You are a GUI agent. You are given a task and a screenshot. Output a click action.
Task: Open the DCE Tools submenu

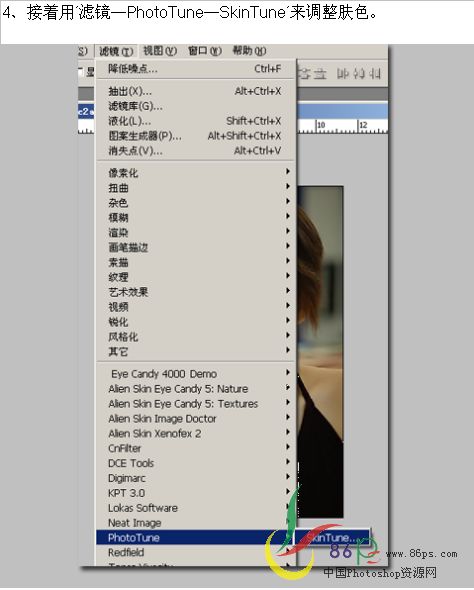[196, 463]
